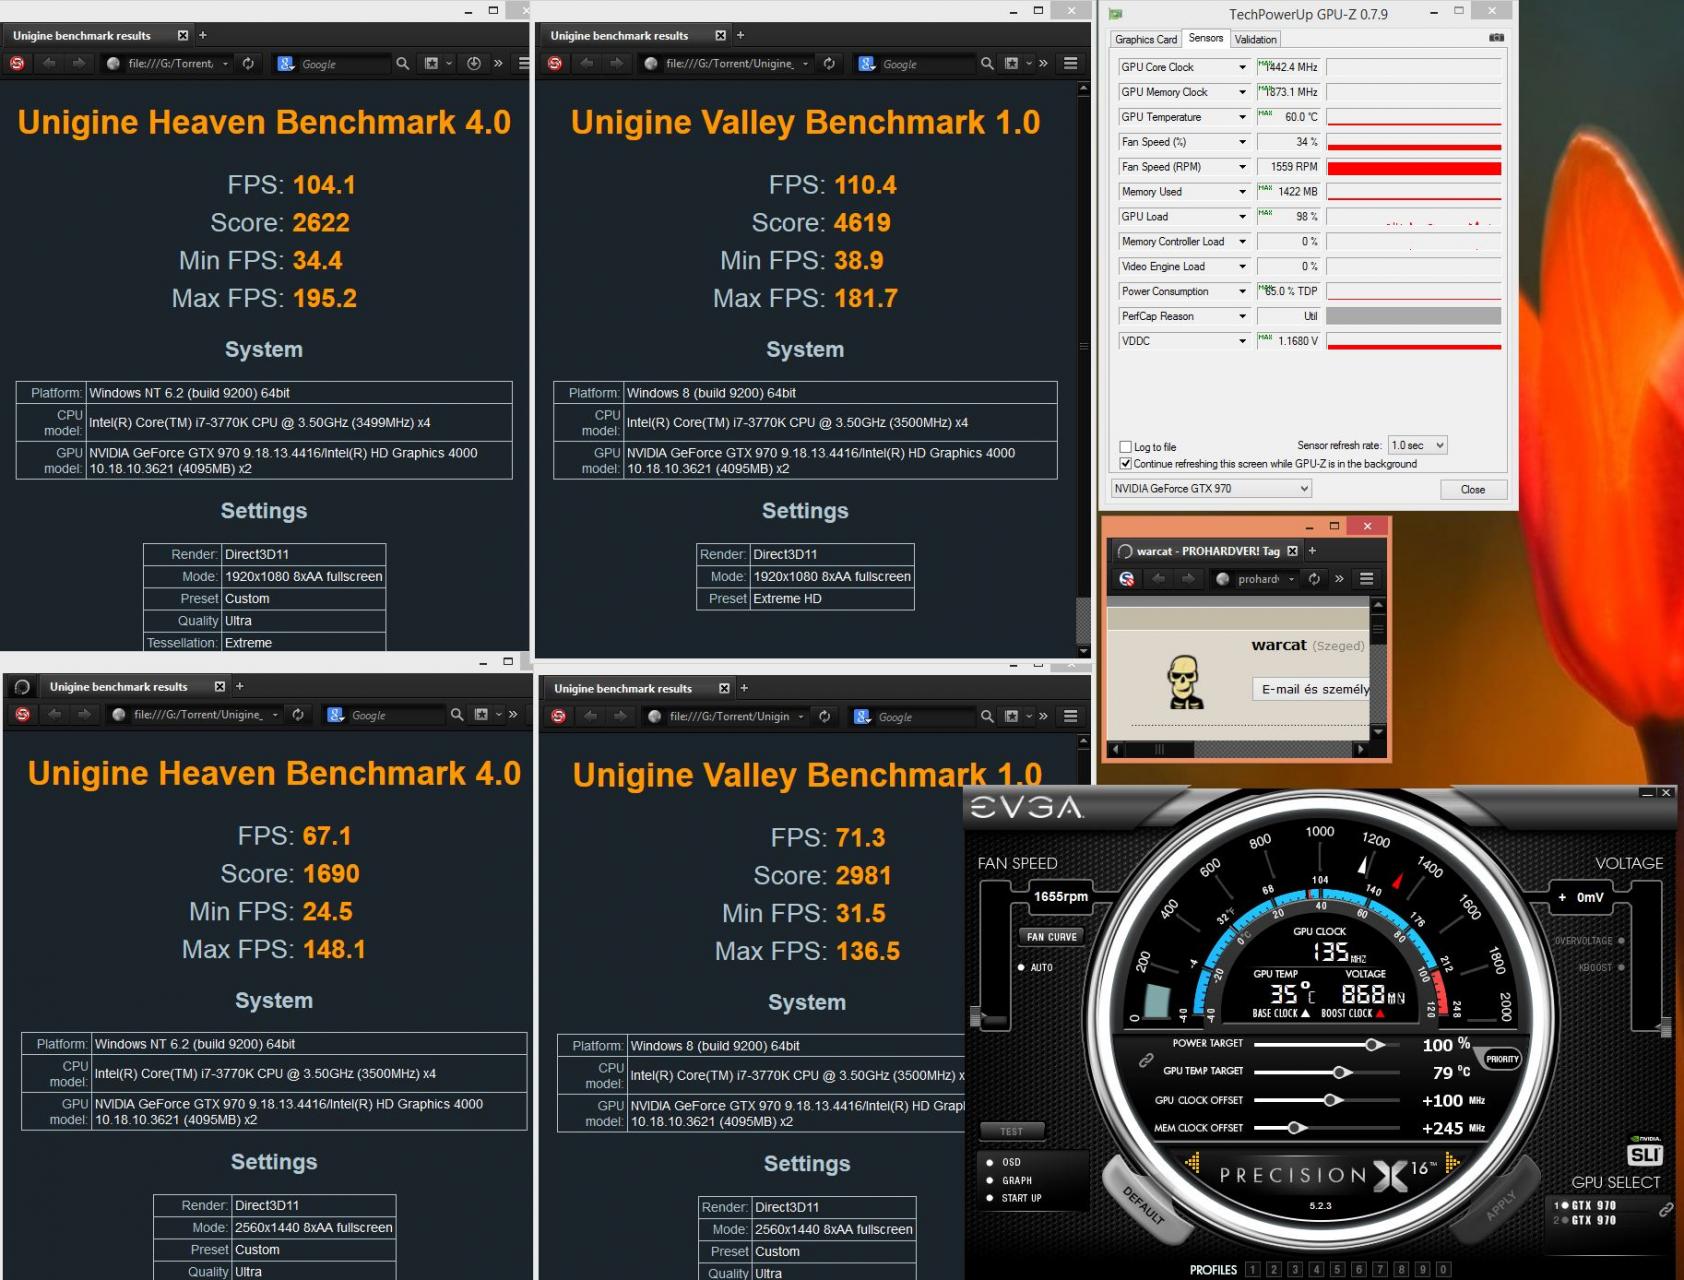Open FAN CURVE settings in Precision X
This screenshot has width=1684, height=1280.
click(x=1051, y=937)
